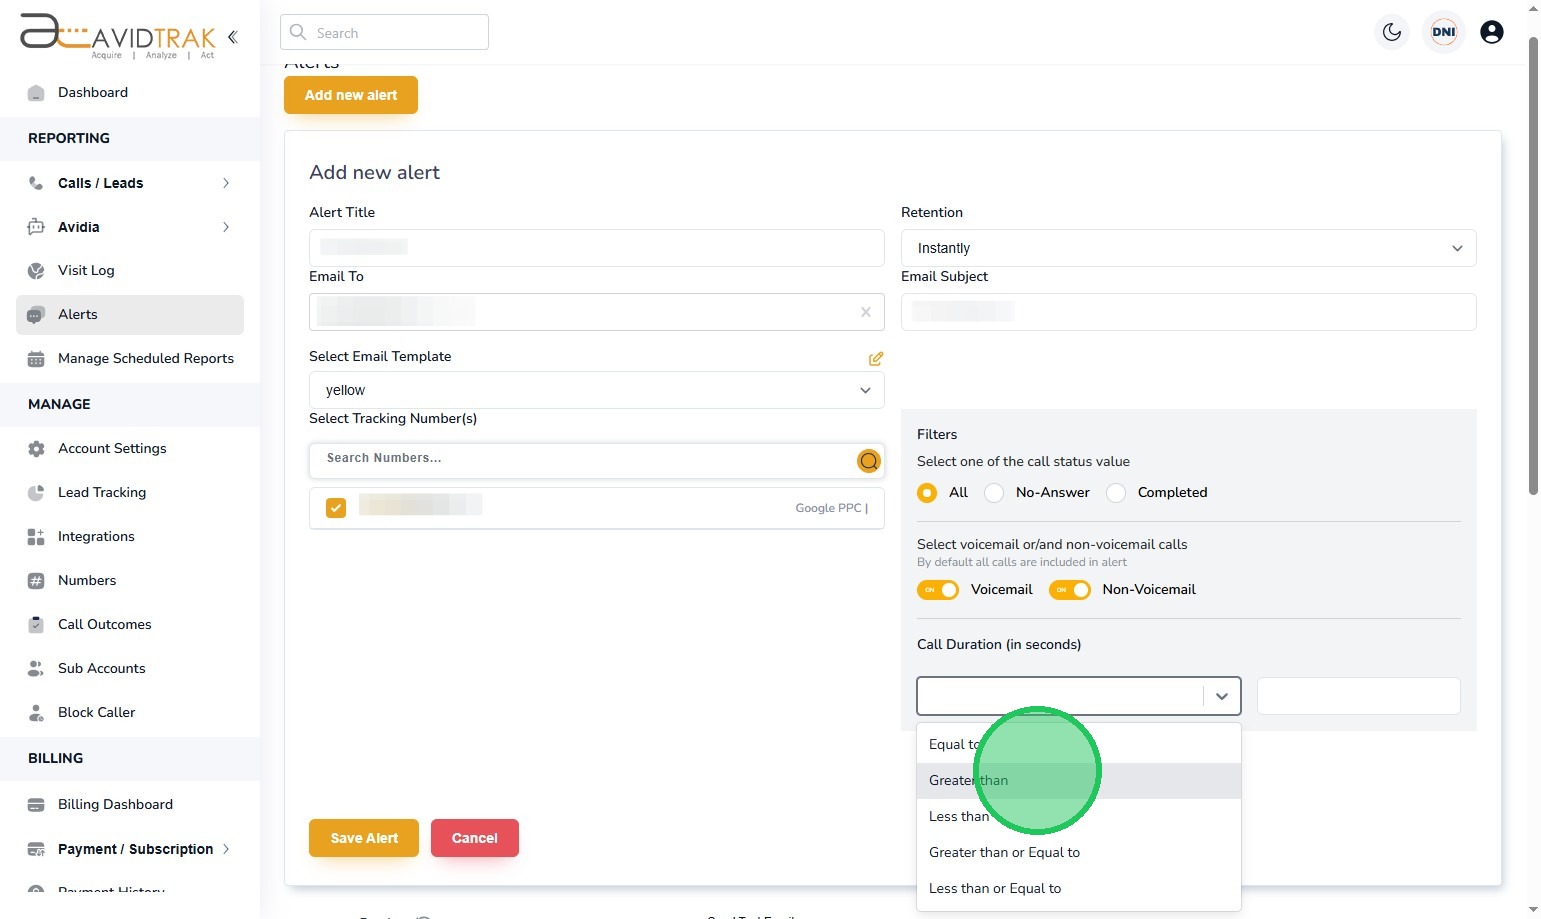Click the Dashboard sidebar icon
This screenshot has height=919, width=1541.
[36, 93]
